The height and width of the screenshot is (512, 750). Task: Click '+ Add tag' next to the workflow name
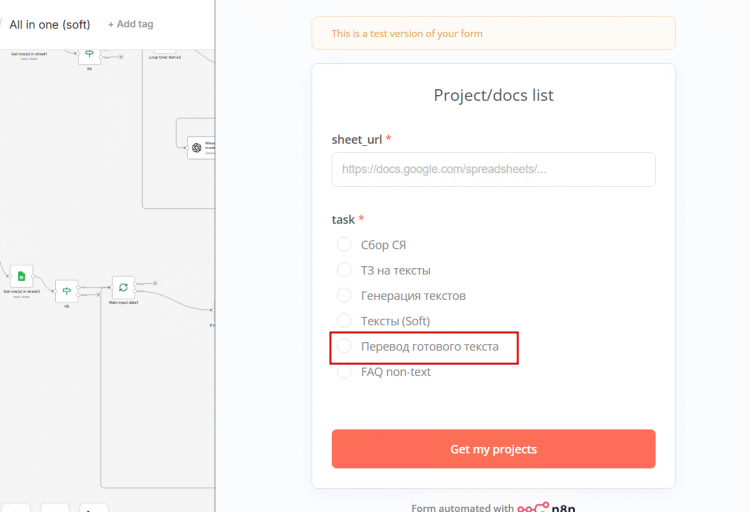pos(131,24)
